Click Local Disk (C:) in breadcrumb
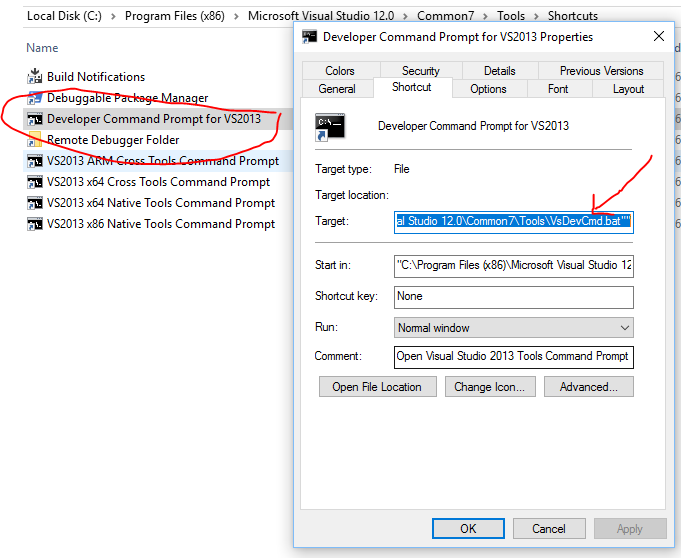 tap(64, 16)
